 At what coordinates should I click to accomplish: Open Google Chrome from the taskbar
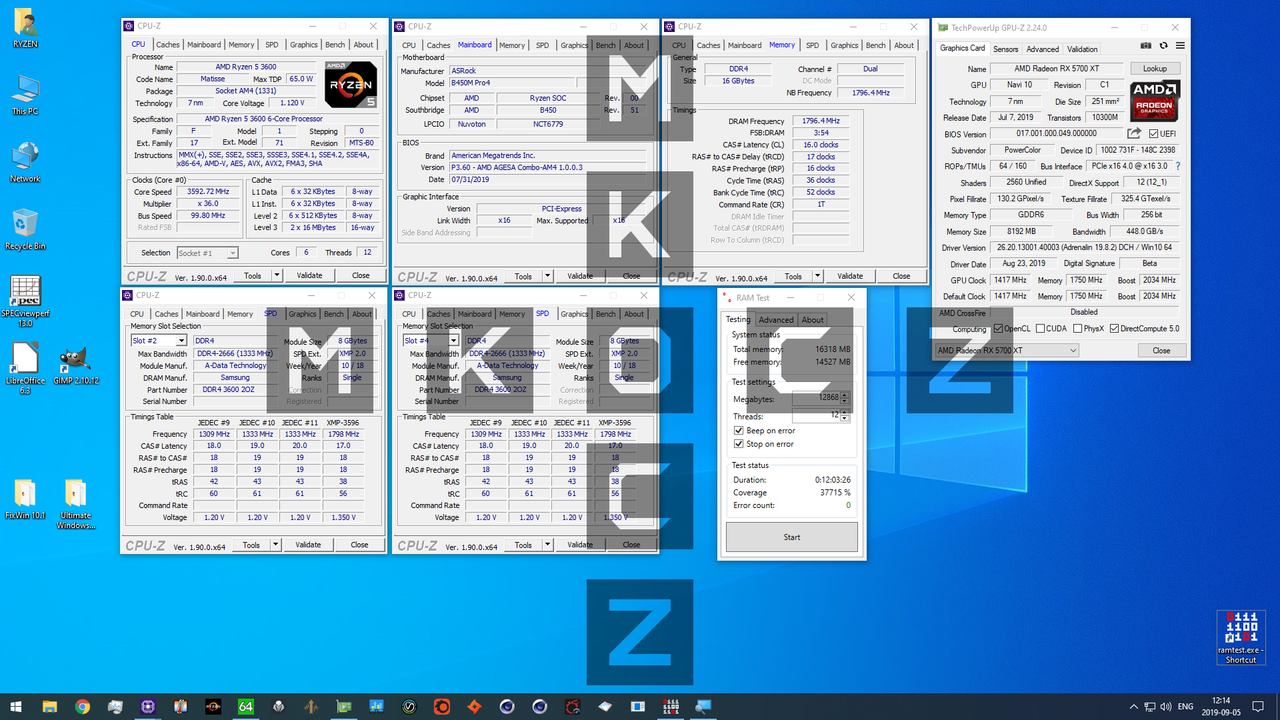click(x=83, y=706)
